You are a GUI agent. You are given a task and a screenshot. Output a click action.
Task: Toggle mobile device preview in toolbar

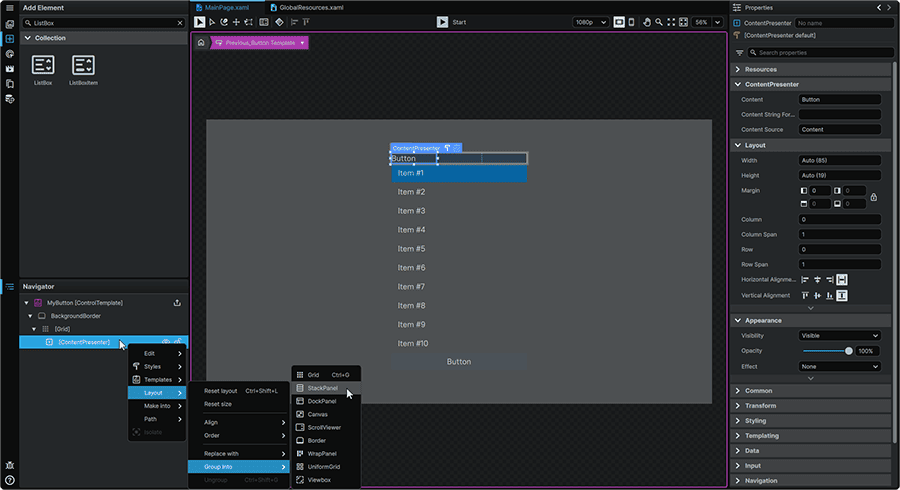[x=631, y=22]
